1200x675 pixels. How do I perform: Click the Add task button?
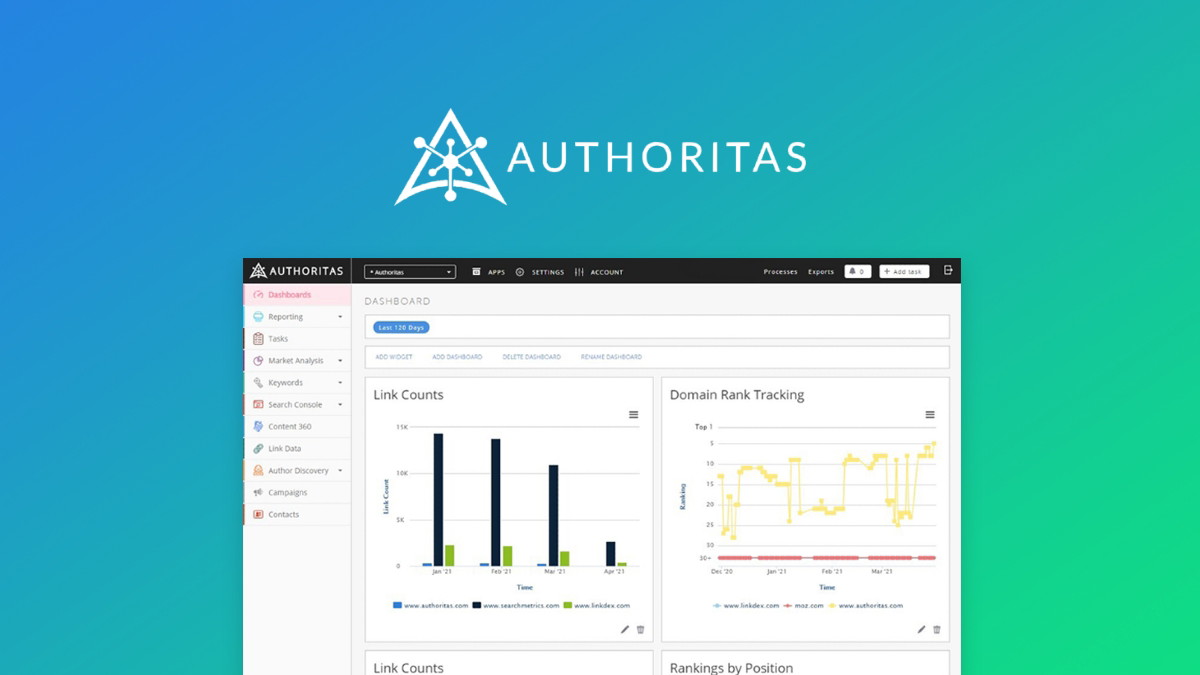[904, 272]
